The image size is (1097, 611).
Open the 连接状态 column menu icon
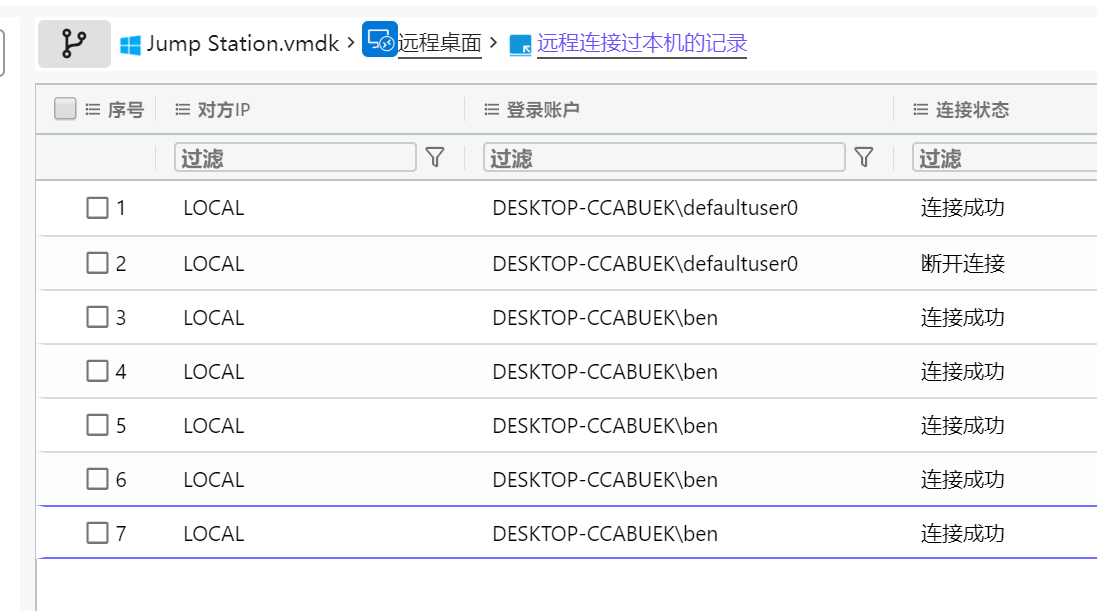click(921, 109)
